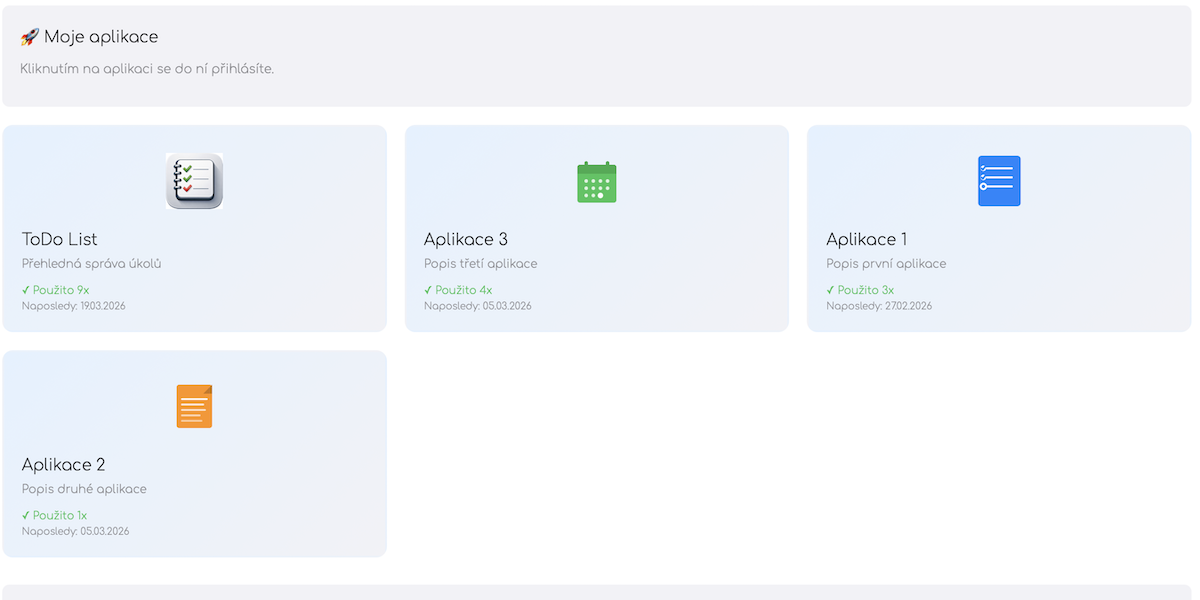This screenshot has height=600, width=1200.
Task: Select the green Použito 3x label
Action: (864, 289)
